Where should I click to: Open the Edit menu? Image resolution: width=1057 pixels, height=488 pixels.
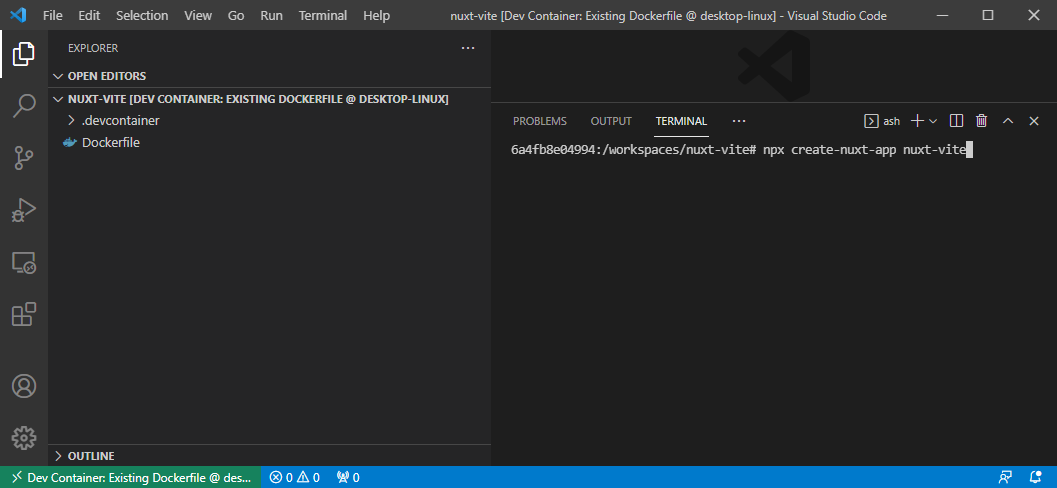point(89,16)
